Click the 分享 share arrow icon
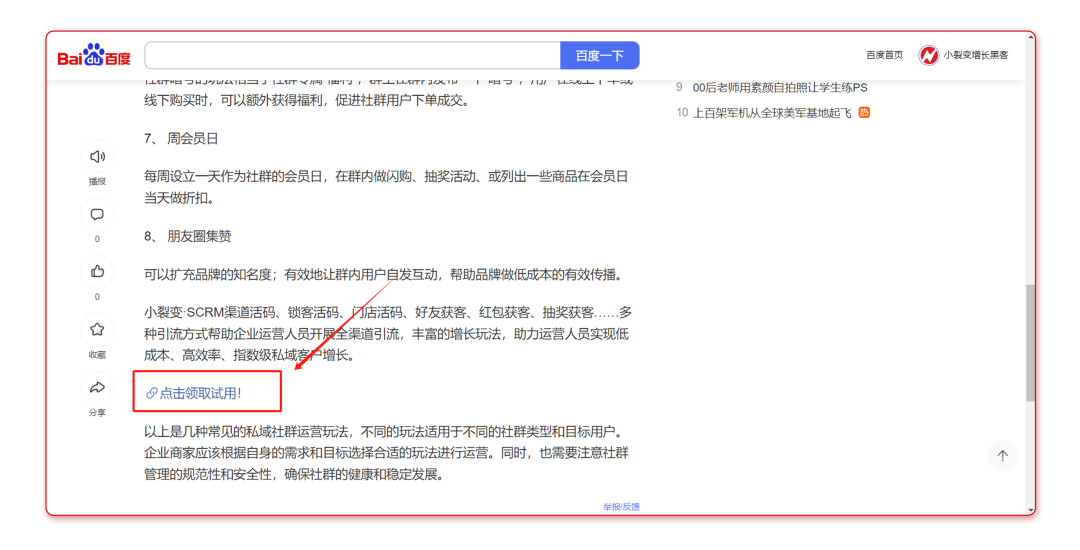 [x=97, y=387]
